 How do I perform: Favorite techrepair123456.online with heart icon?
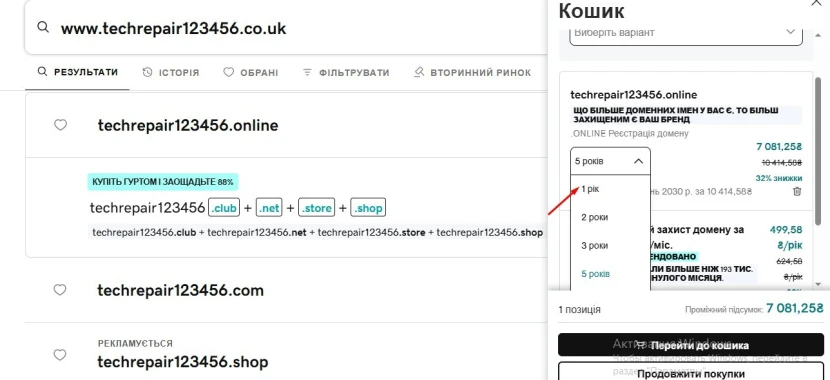tap(60, 125)
